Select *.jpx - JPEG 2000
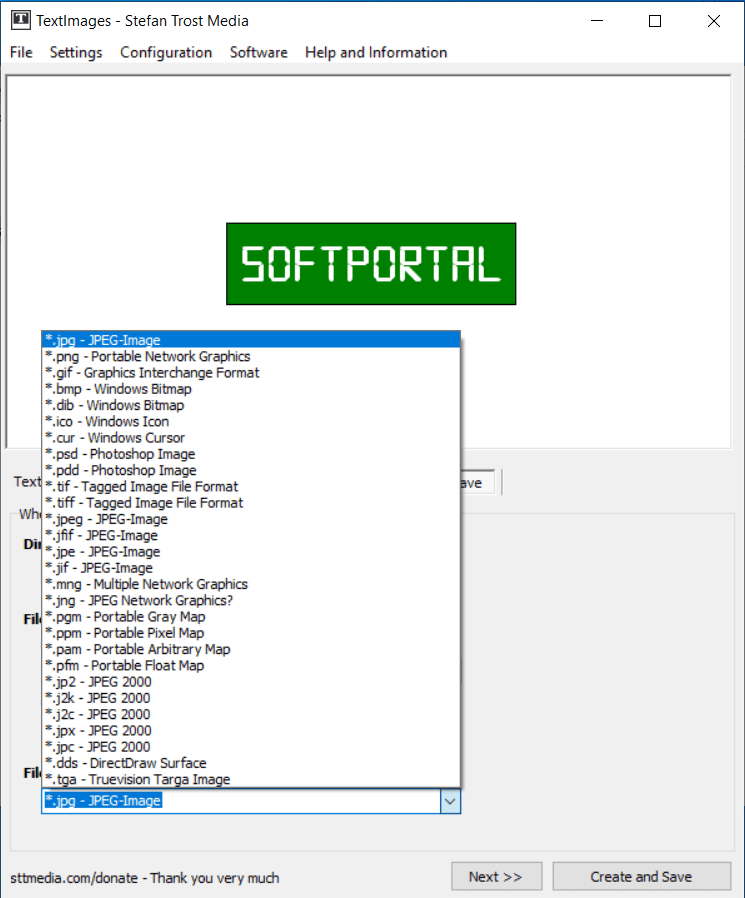Screen dimensions: 745x898 (x=251, y=731)
